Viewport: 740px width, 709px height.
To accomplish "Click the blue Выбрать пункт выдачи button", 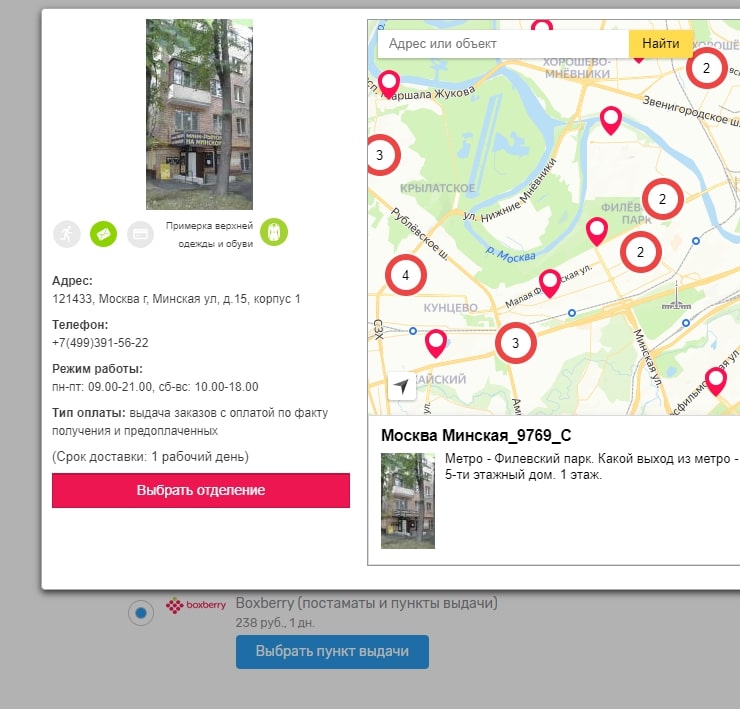I will click(x=332, y=652).
